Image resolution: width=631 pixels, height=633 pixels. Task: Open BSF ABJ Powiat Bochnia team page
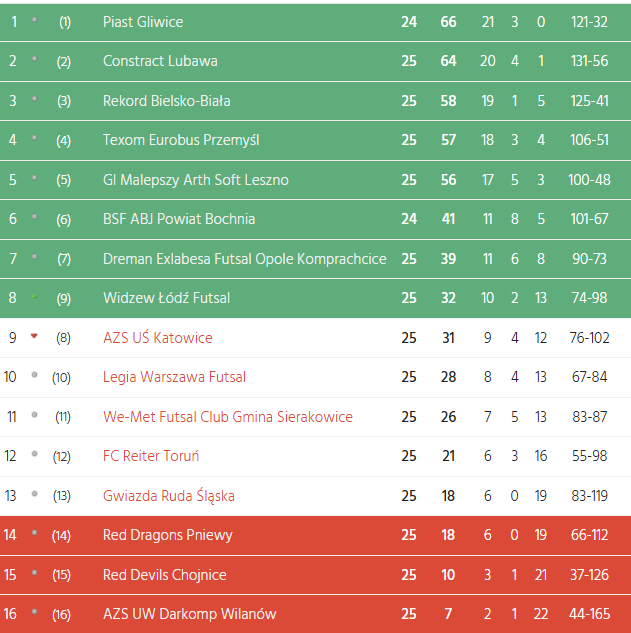pos(179,219)
